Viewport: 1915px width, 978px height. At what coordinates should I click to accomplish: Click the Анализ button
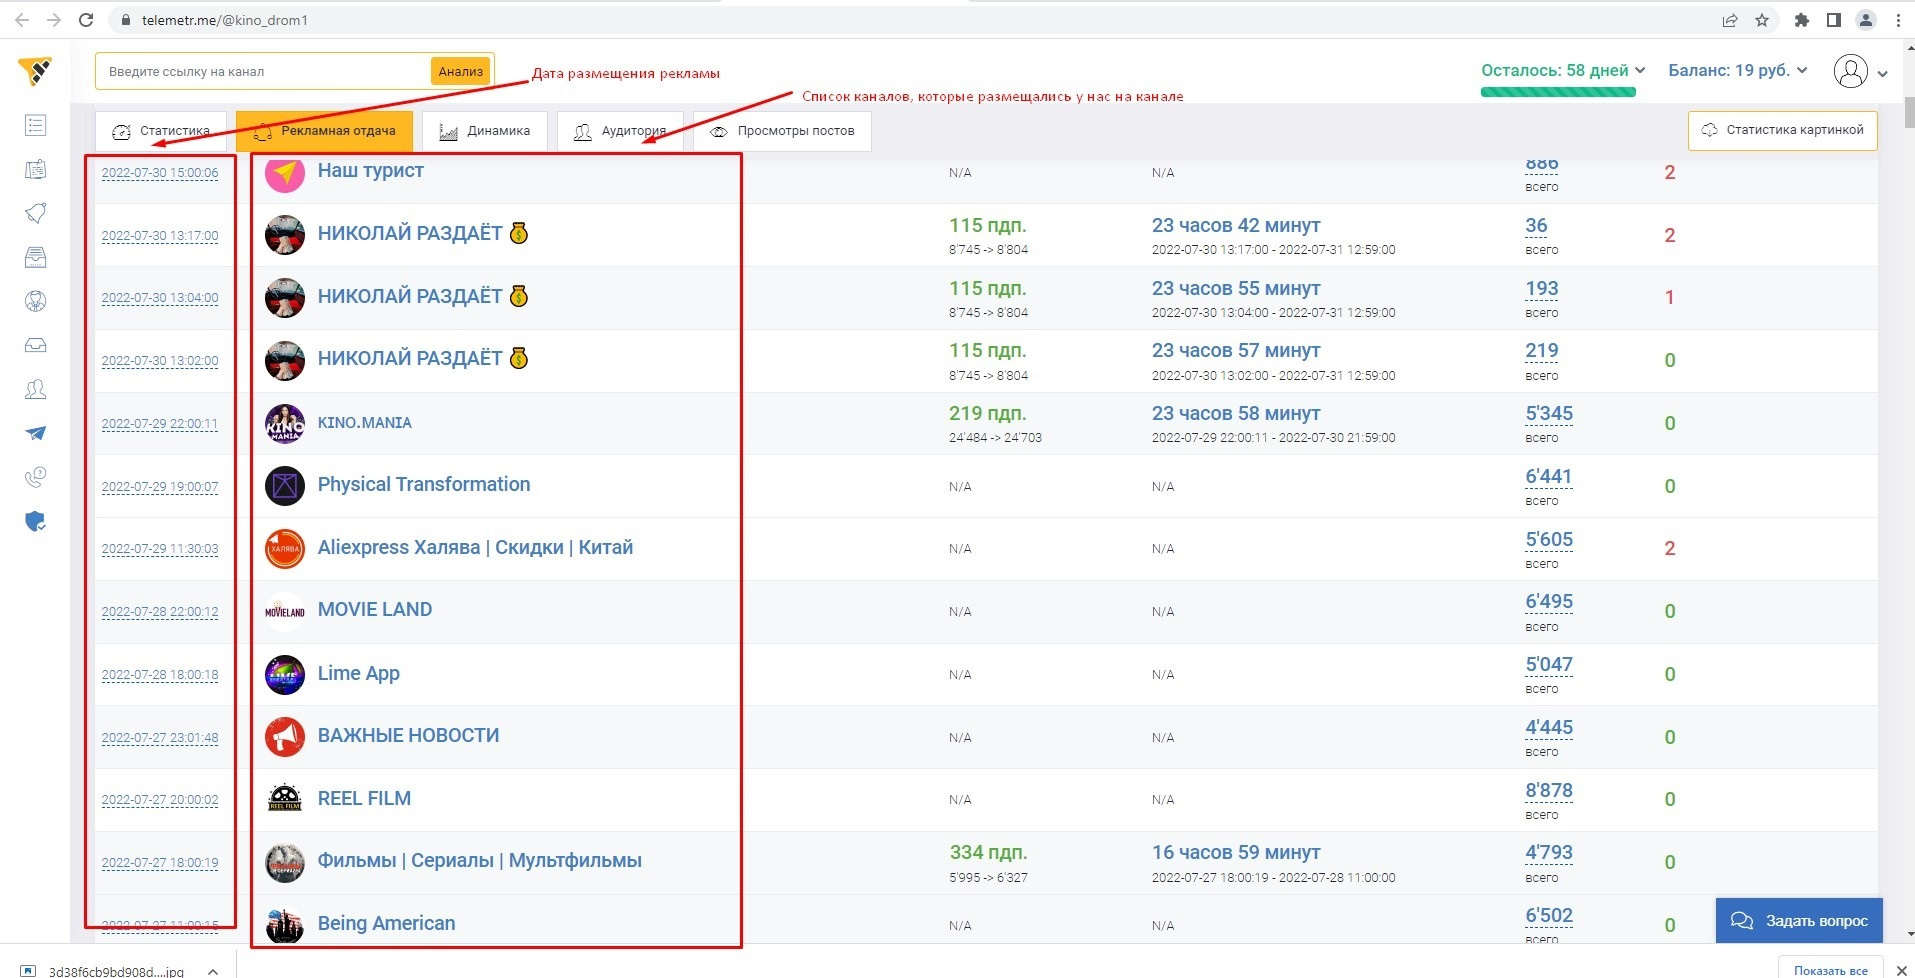[x=461, y=71]
